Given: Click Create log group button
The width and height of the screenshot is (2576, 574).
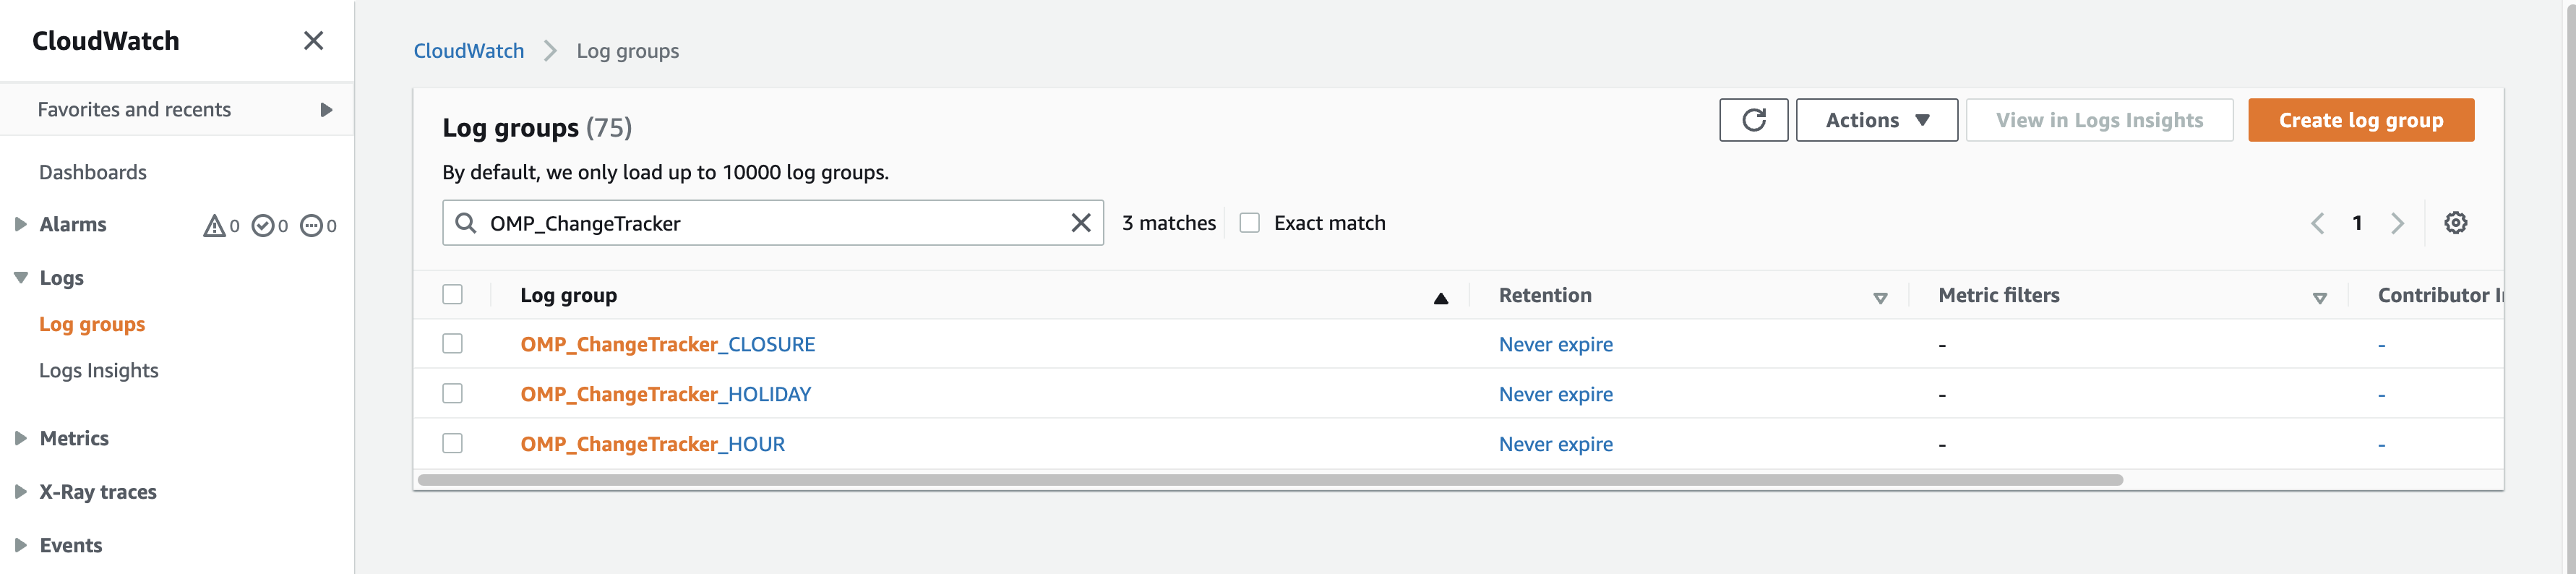Looking at the screenshot, I should pos(2360,120).
